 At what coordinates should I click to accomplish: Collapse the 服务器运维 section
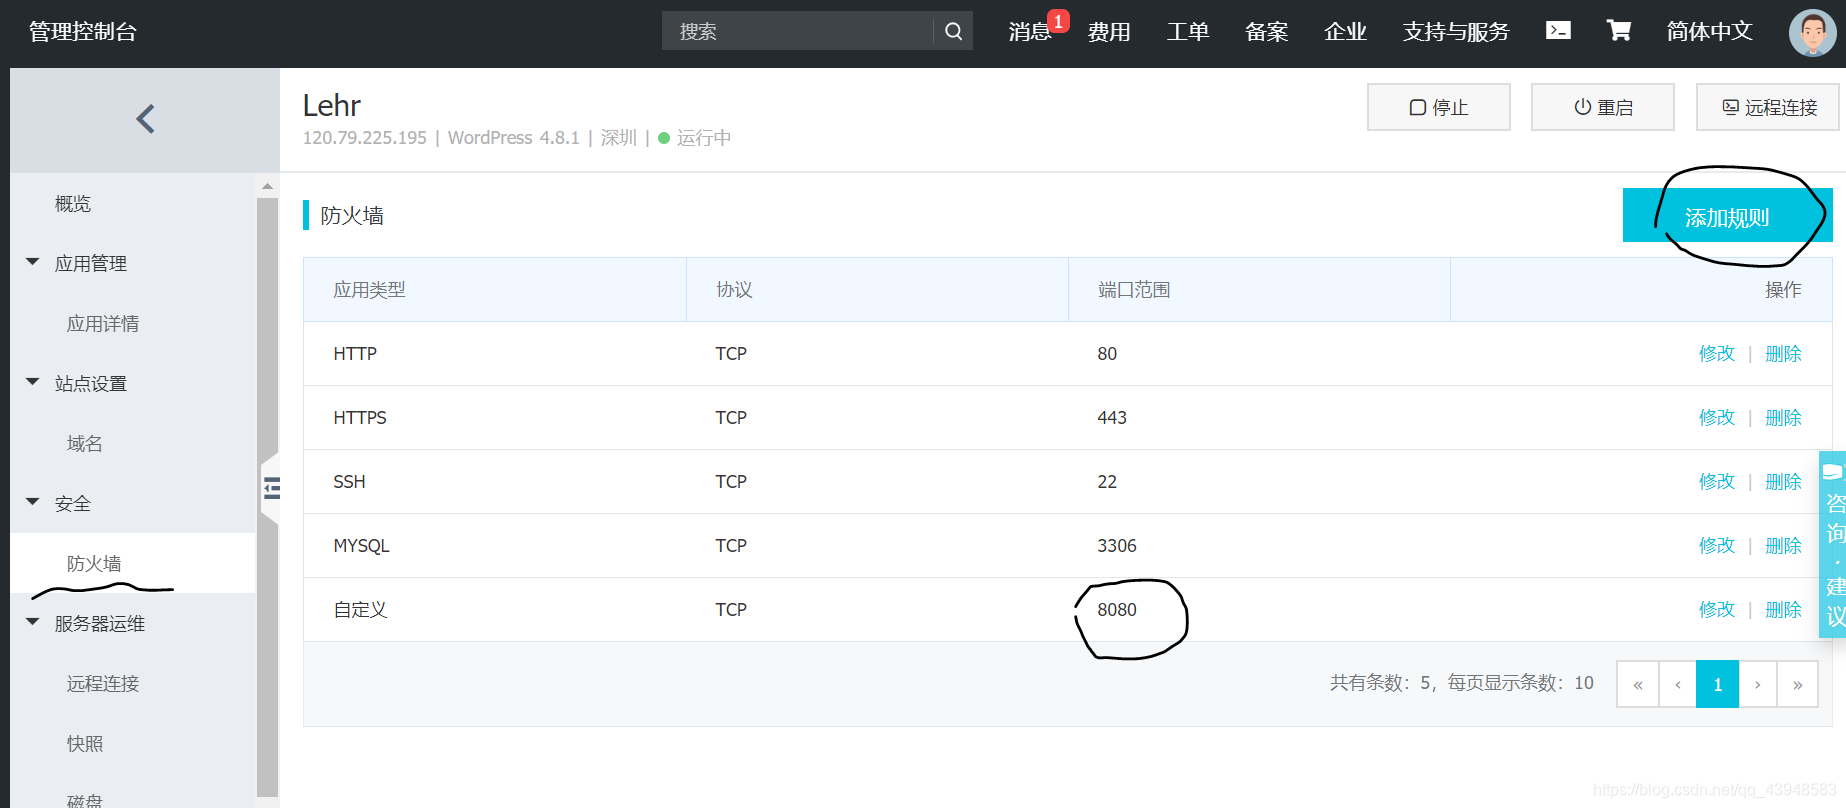point(33,622)
